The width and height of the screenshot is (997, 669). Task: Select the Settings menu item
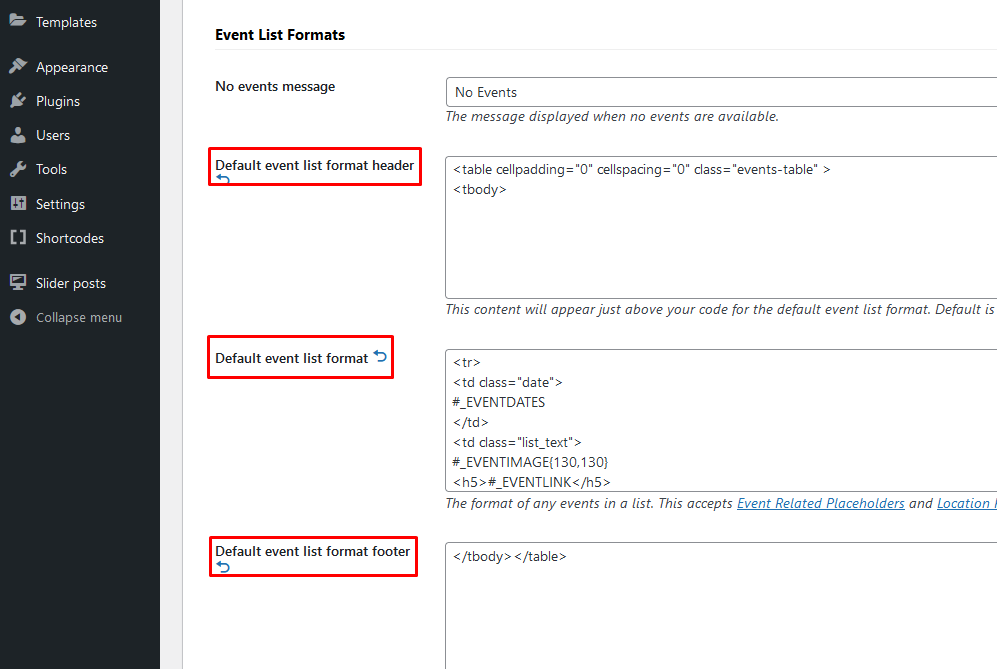[x=62, y=203]
